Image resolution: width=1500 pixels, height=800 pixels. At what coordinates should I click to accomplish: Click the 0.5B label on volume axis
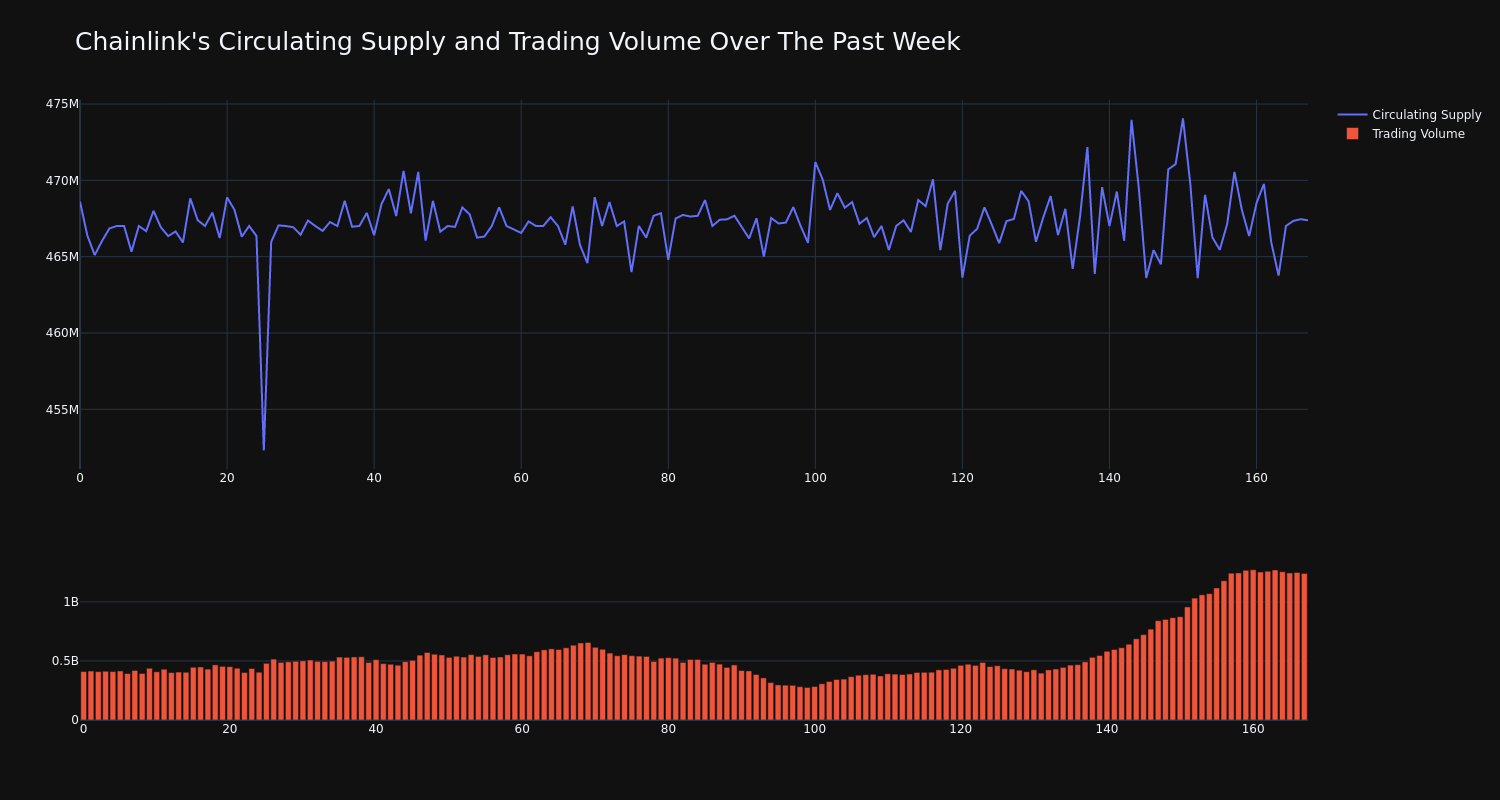[x=65, y=661]
